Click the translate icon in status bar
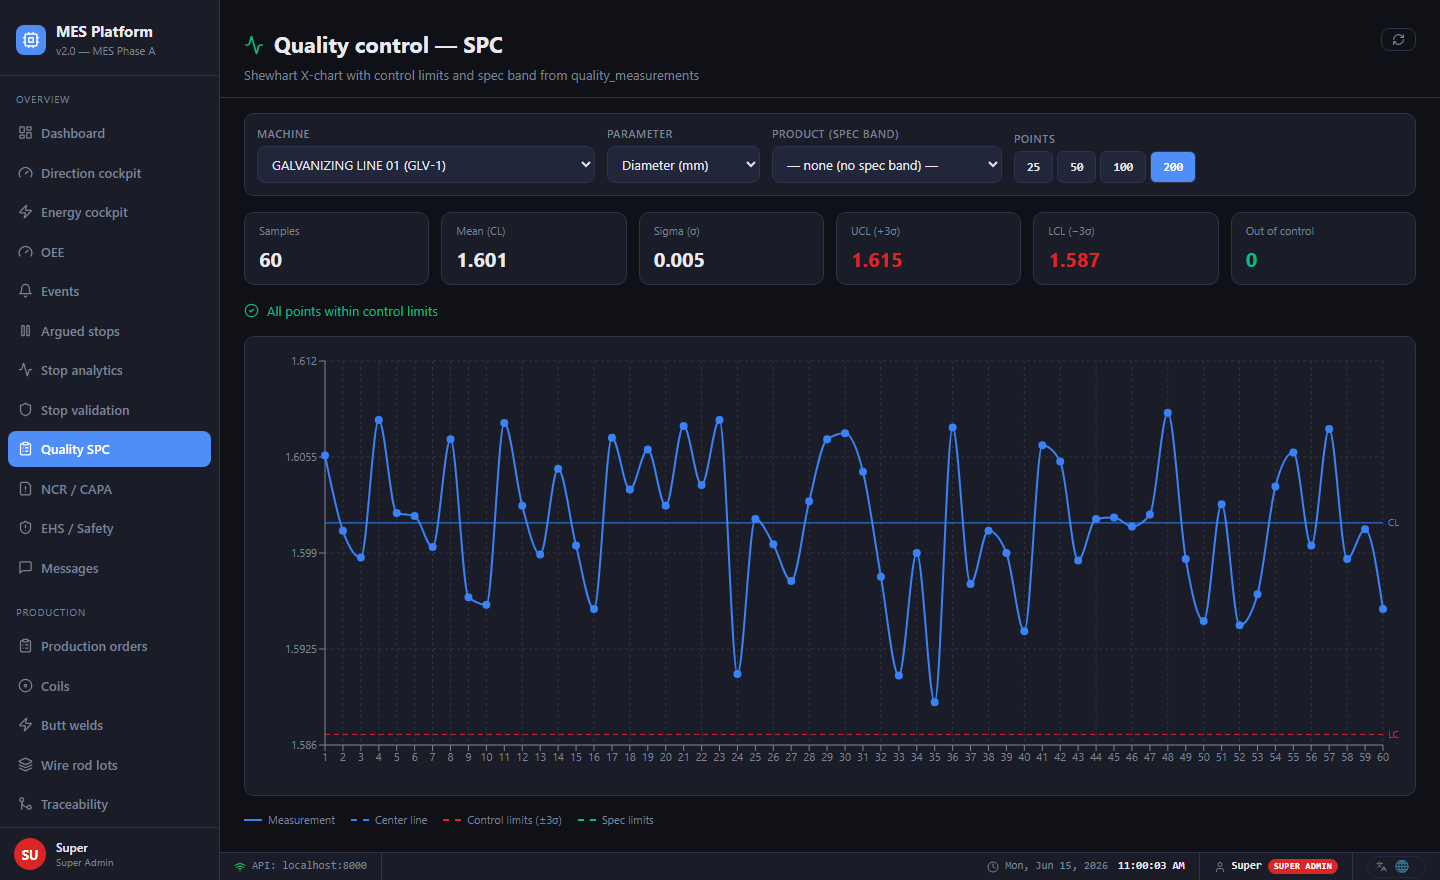The height and width of the screenshot is (880, 1440). pyautogui.click(x=1381, y=866)
